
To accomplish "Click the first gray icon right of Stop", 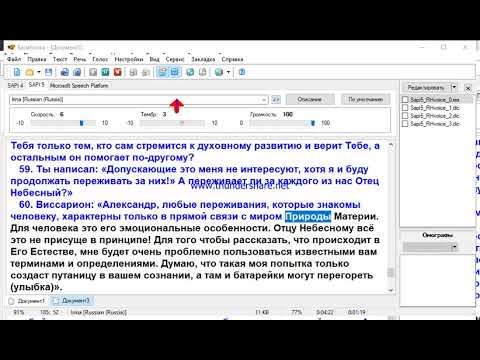I will tap(133, 72).
